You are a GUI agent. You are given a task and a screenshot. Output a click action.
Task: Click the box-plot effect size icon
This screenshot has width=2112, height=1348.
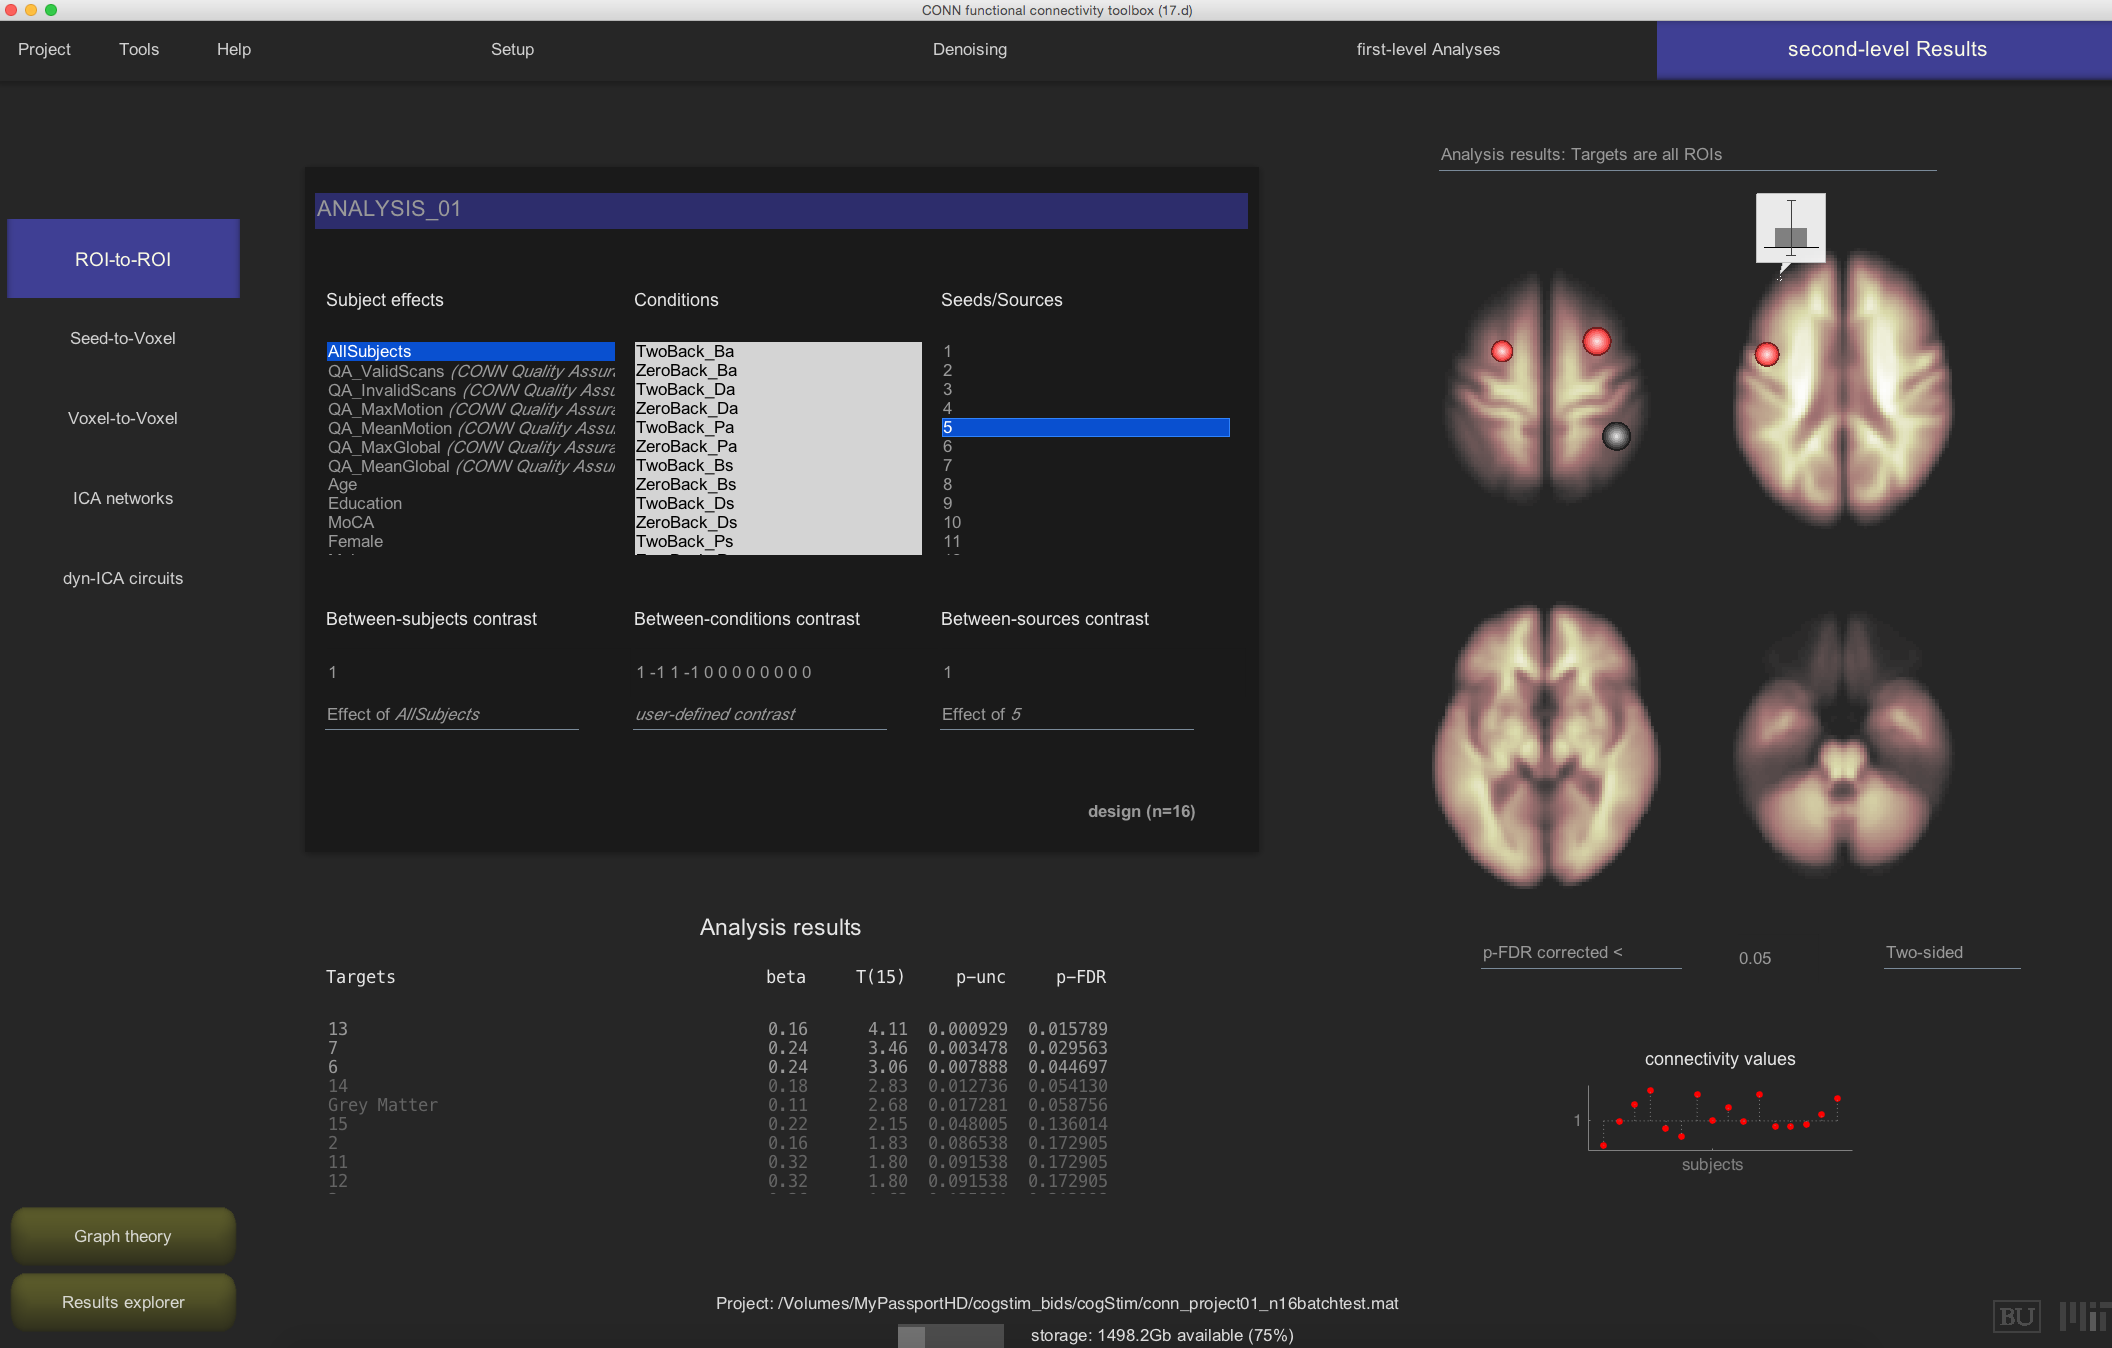[1790, 229]
